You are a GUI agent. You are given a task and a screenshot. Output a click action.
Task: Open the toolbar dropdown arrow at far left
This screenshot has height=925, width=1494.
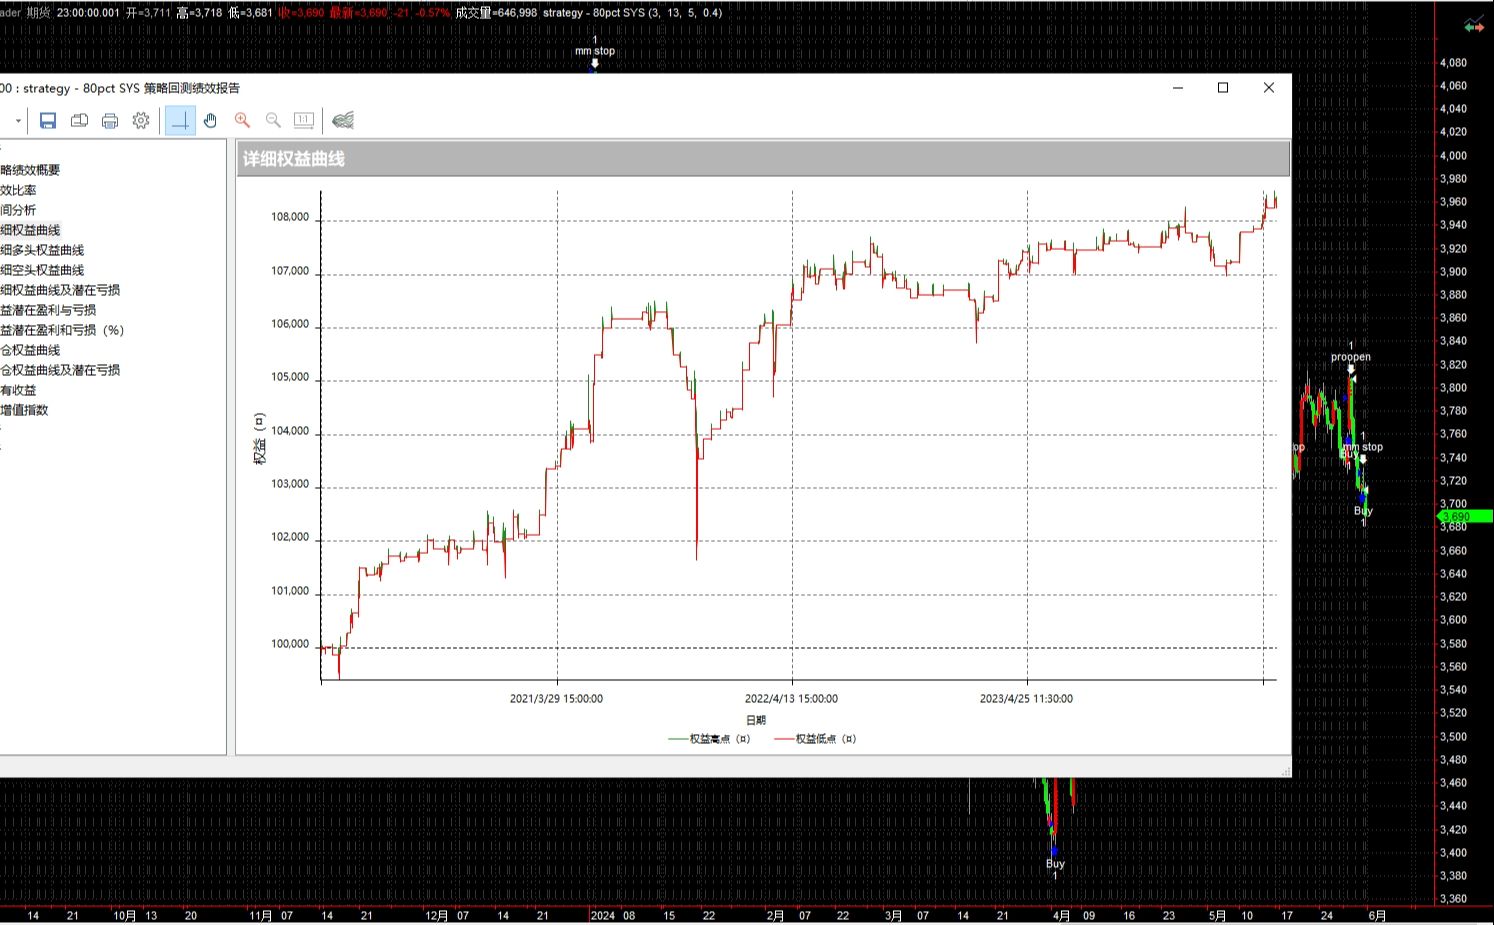[18, 121]
